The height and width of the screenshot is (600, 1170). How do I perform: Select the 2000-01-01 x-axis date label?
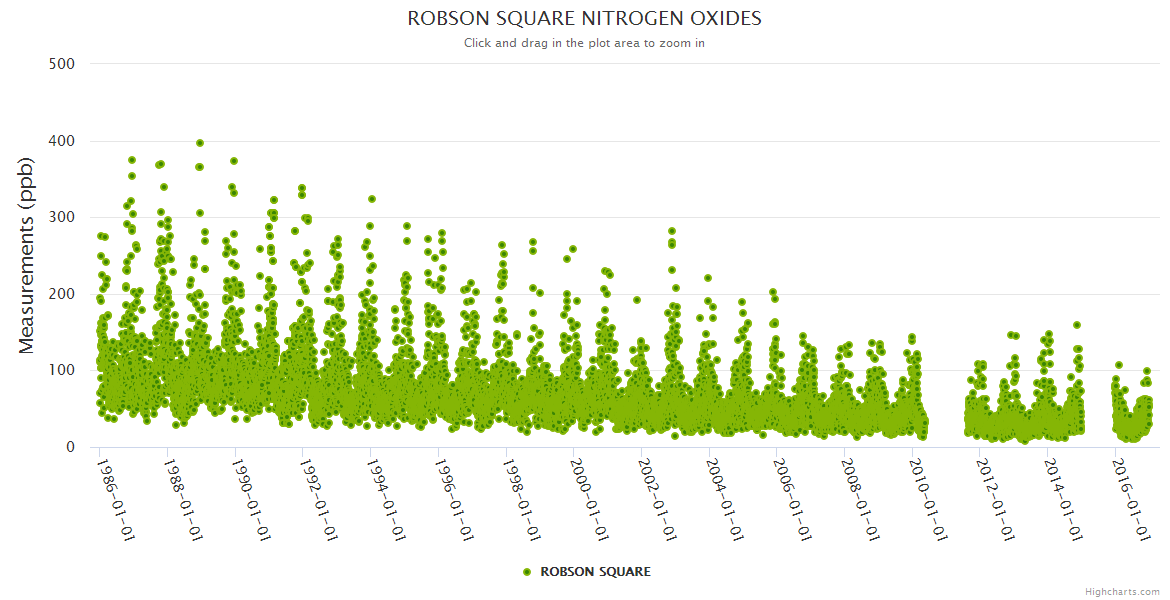tap(589, 500)
